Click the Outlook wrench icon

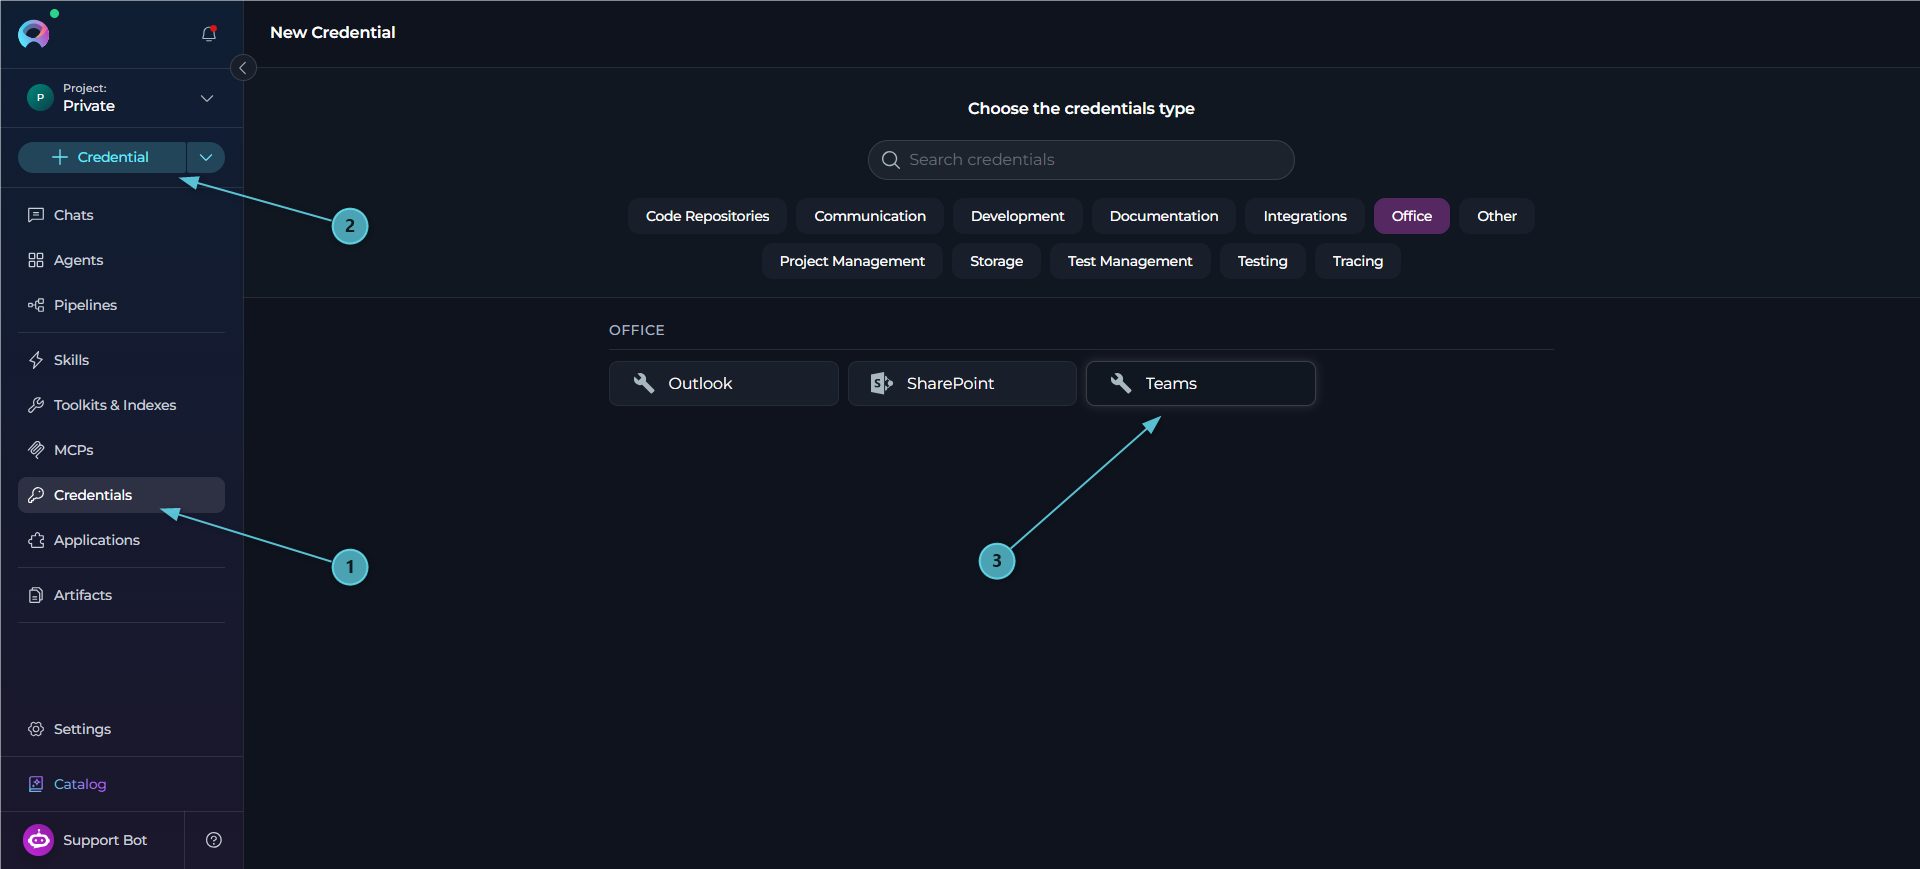644,383
